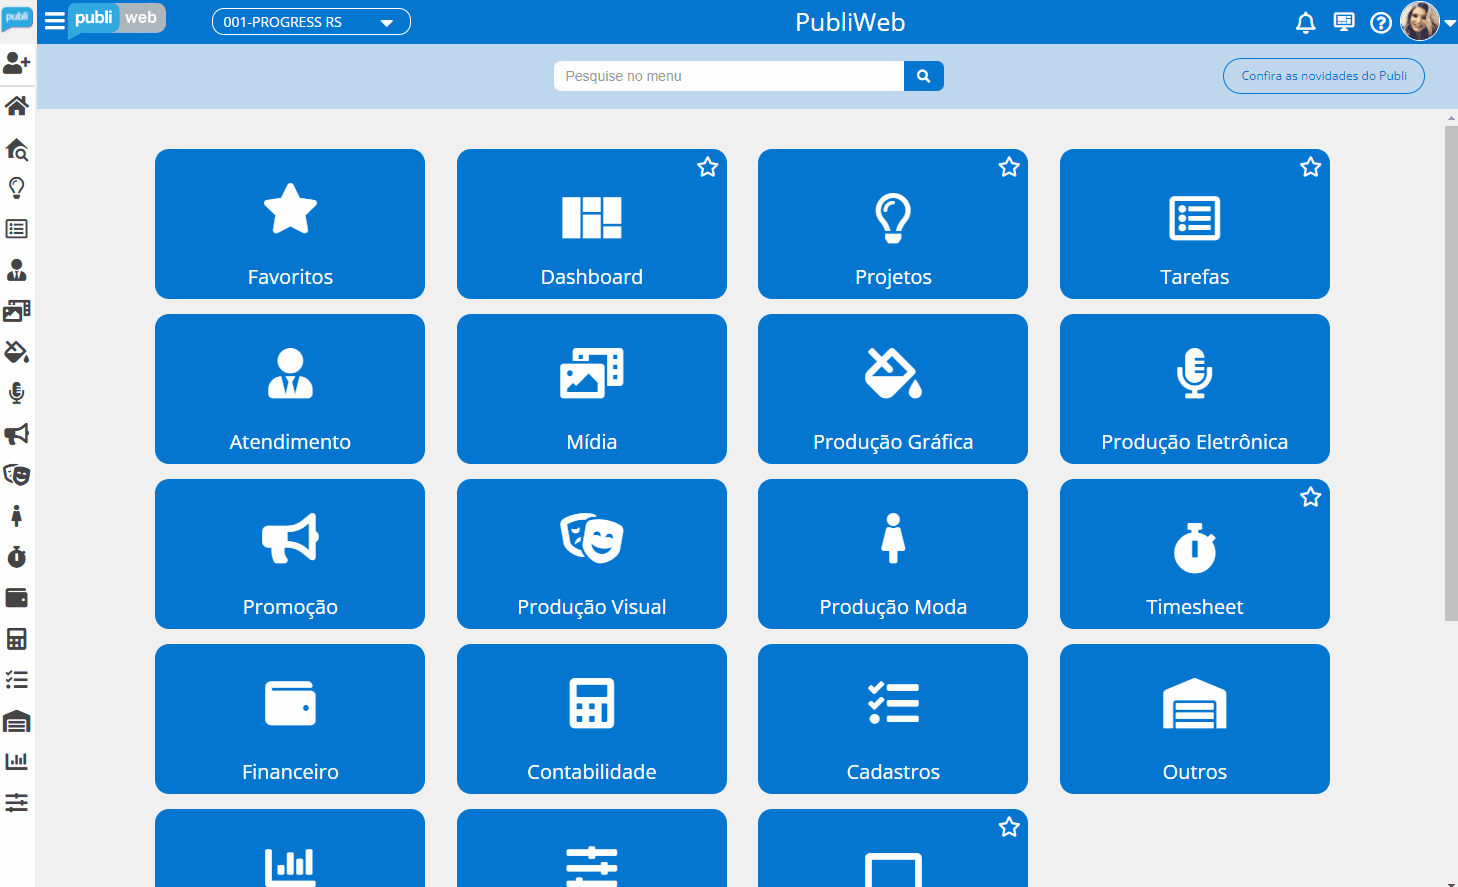Open Tarefas from sidebar list icon
The image size is (1458, 887).
[x=17, y=229]
